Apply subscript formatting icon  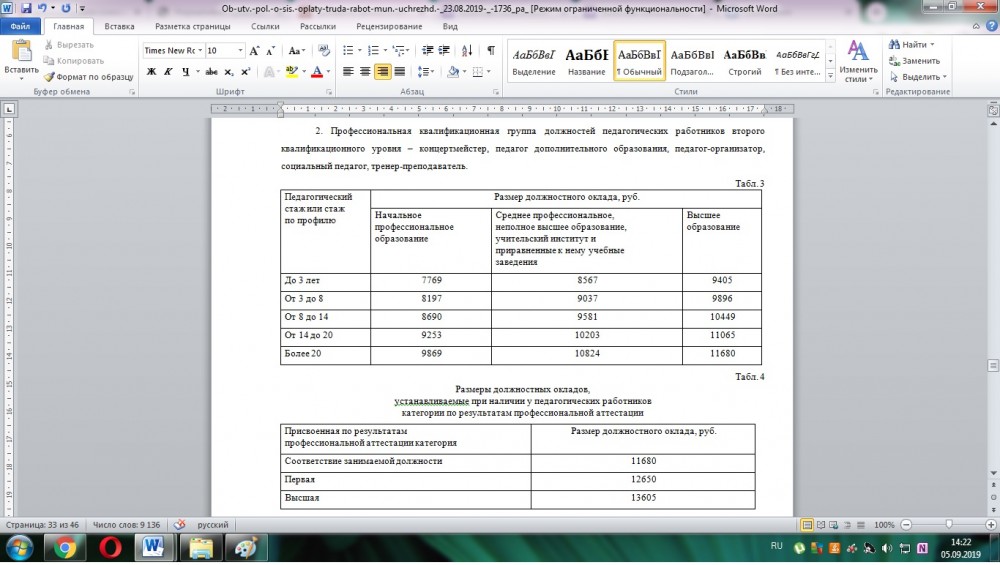pyautogui.click(x=230, y=72)
